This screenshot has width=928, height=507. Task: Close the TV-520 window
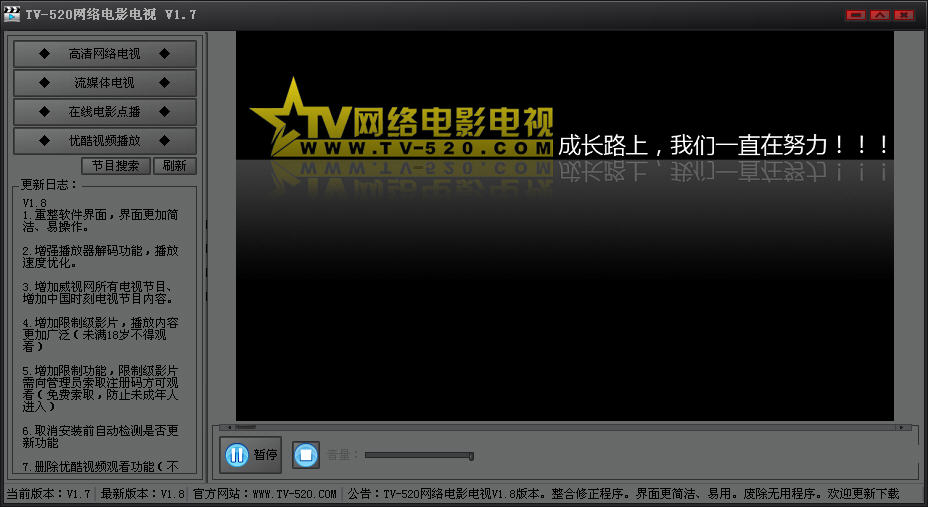904,15
